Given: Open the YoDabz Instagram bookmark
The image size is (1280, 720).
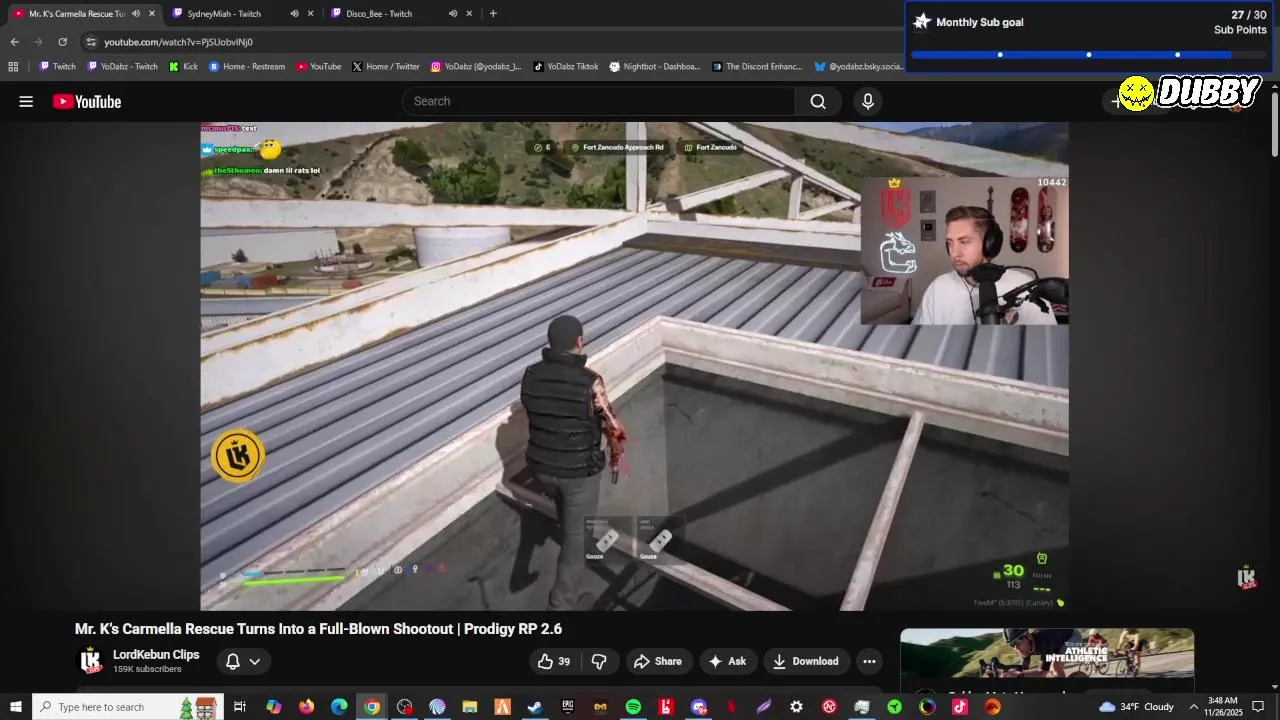Looking at the screenshot, I should tap(476, 67).
